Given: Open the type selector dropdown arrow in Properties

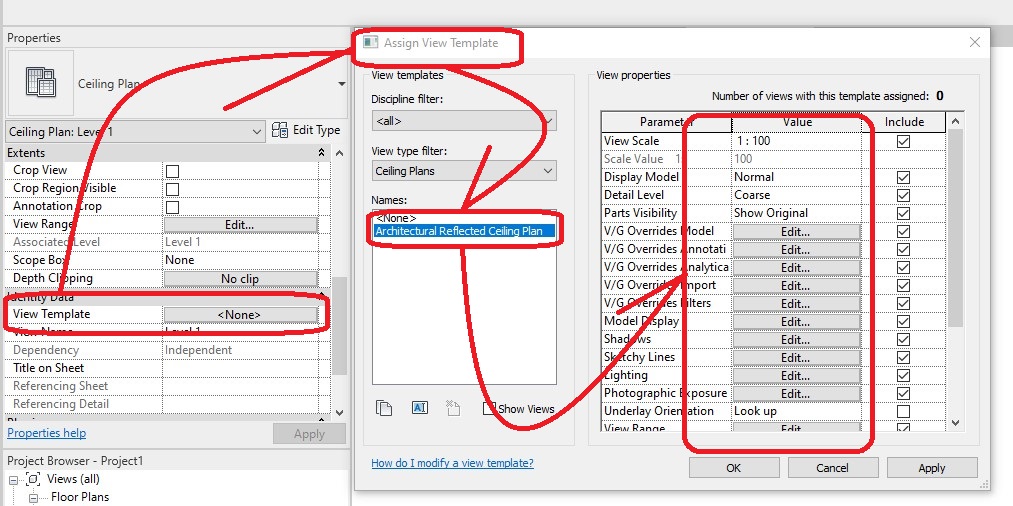Looking at the screenshot, I should (x=341, y=84).
